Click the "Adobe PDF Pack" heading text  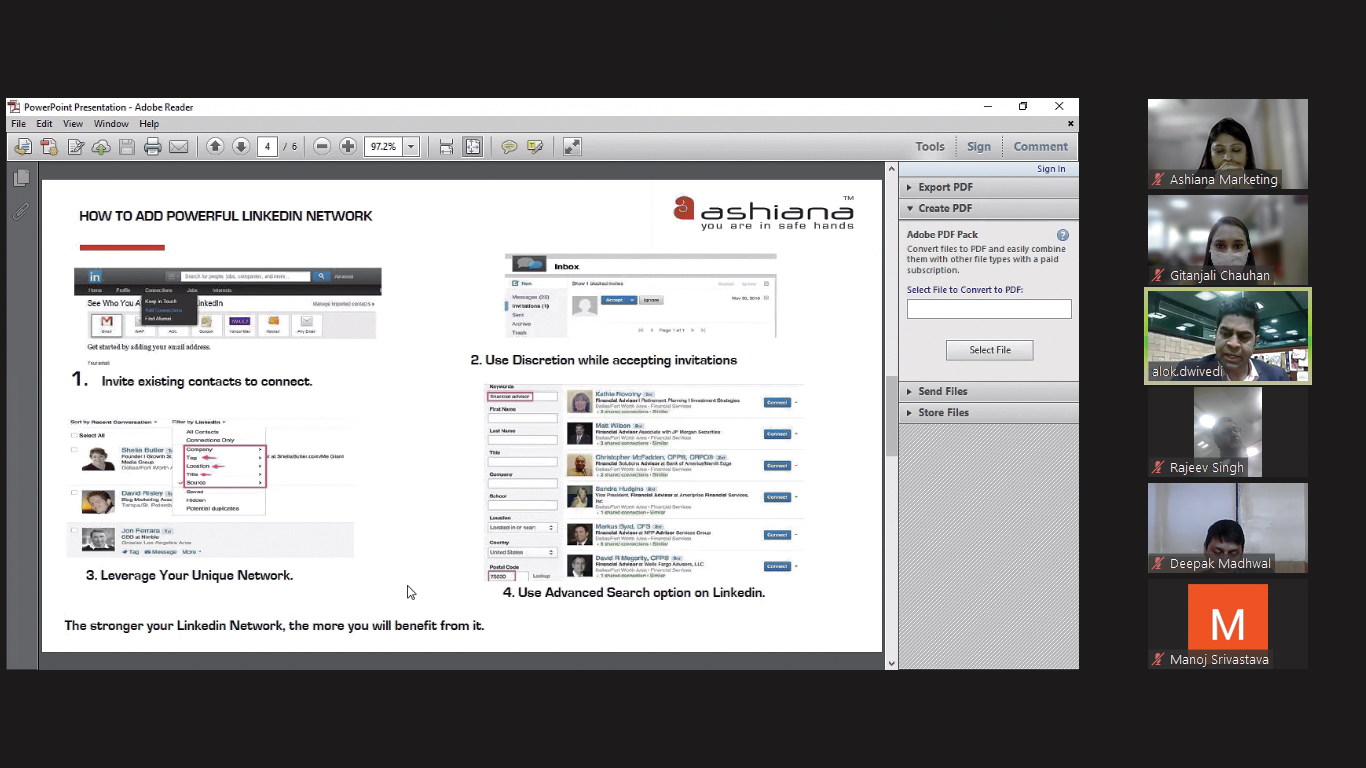(x=942, y=235)
